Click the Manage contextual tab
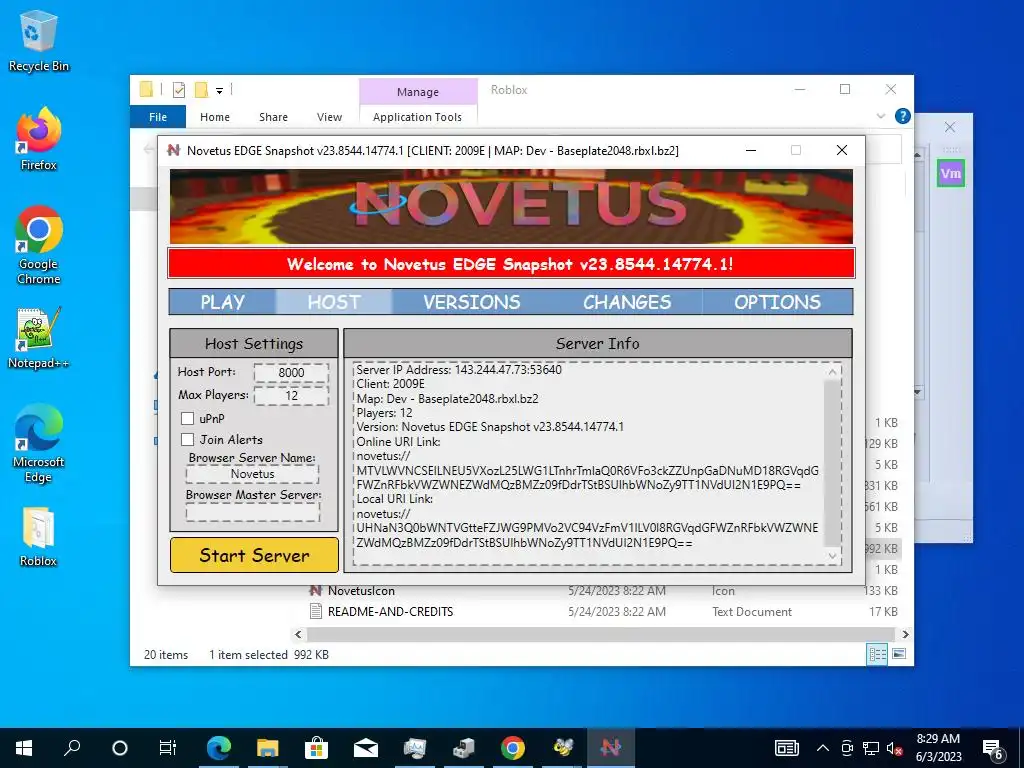 point(418,92)
